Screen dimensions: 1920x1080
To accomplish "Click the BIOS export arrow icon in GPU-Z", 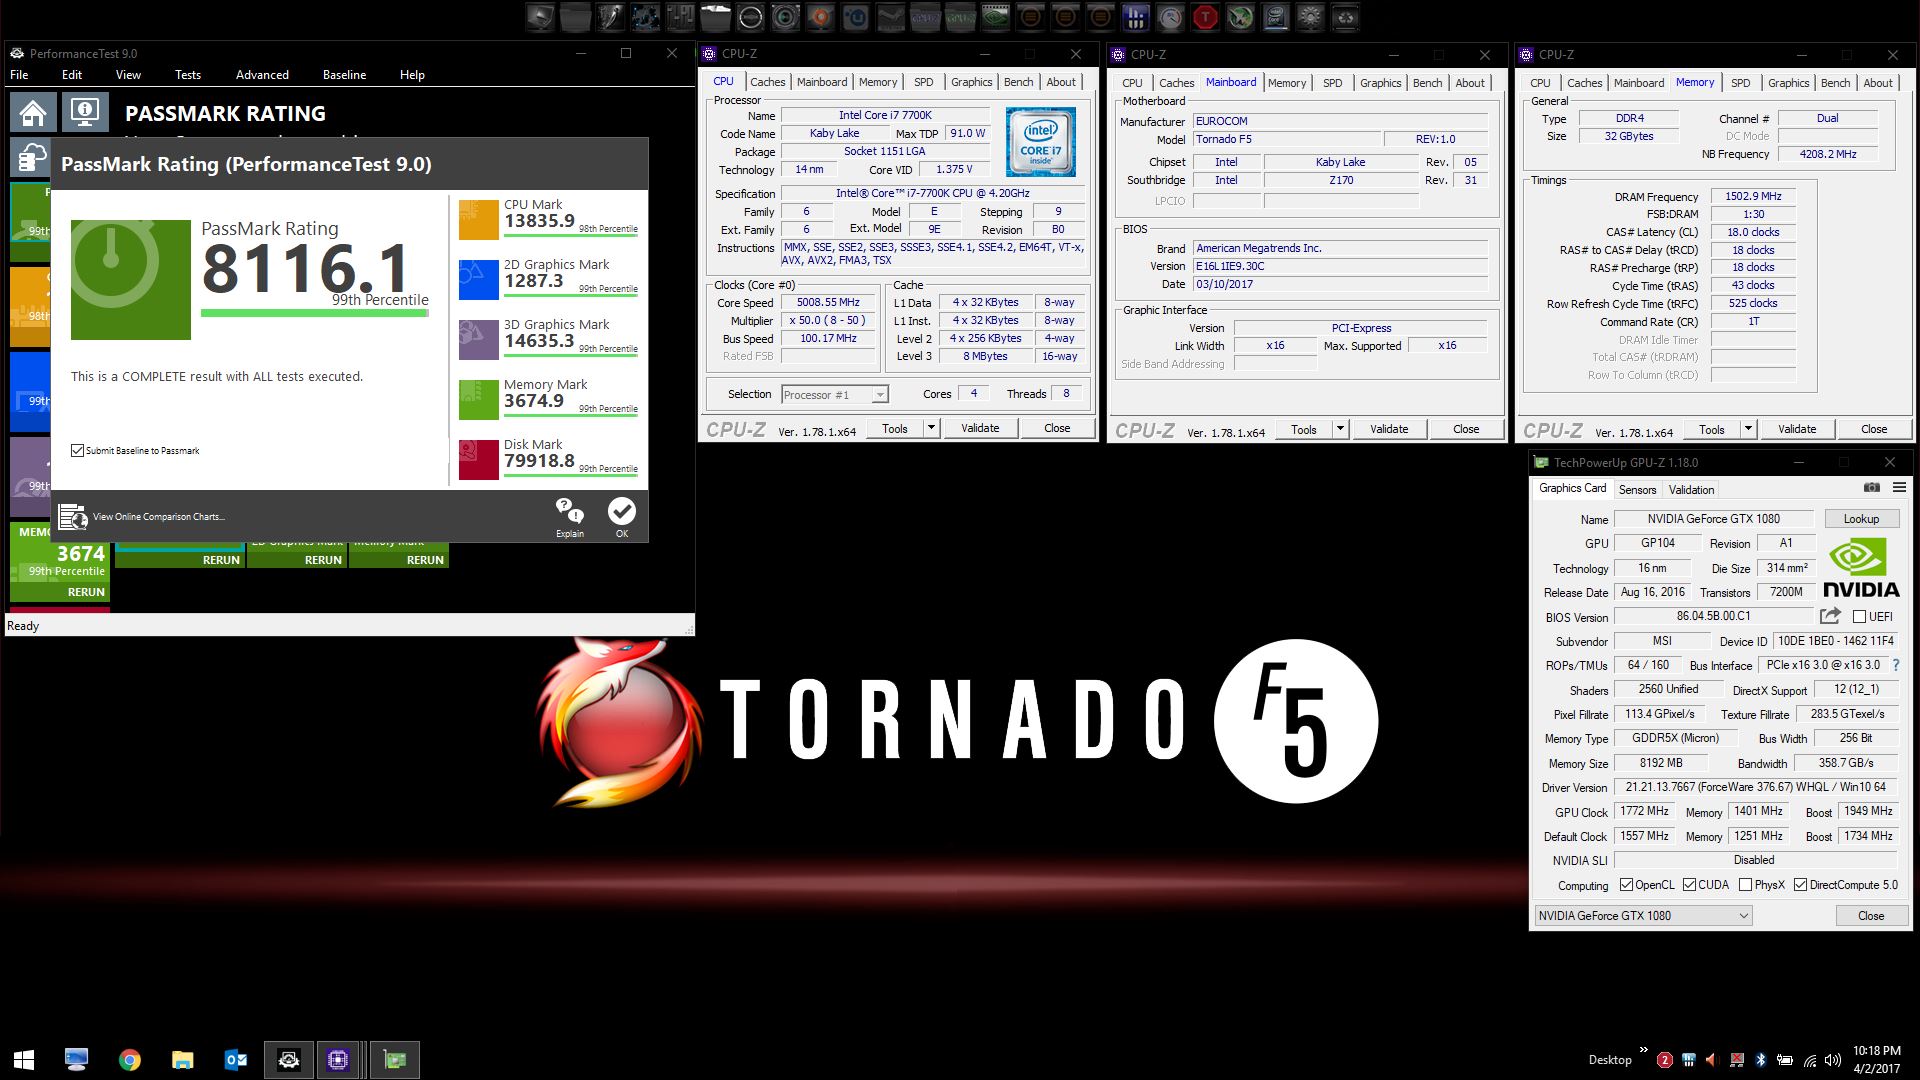I will tap(1830, 616).
